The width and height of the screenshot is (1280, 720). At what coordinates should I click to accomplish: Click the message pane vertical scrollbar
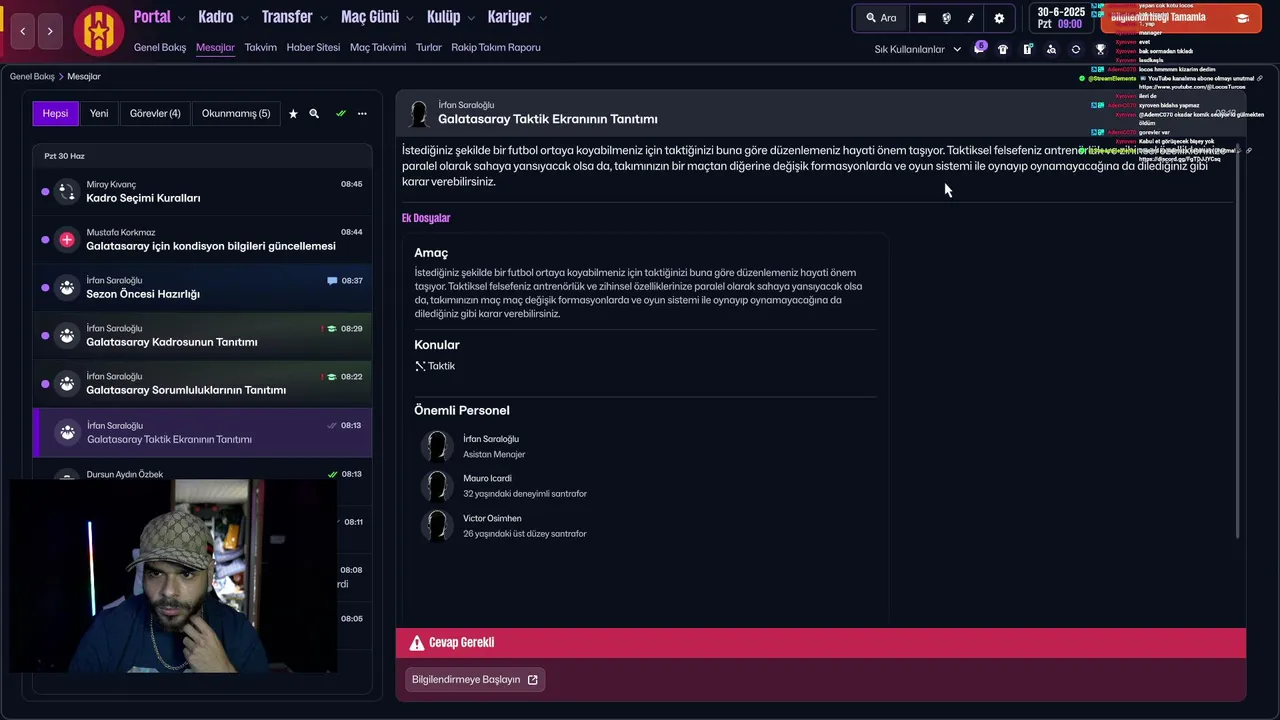point(1238,340)
